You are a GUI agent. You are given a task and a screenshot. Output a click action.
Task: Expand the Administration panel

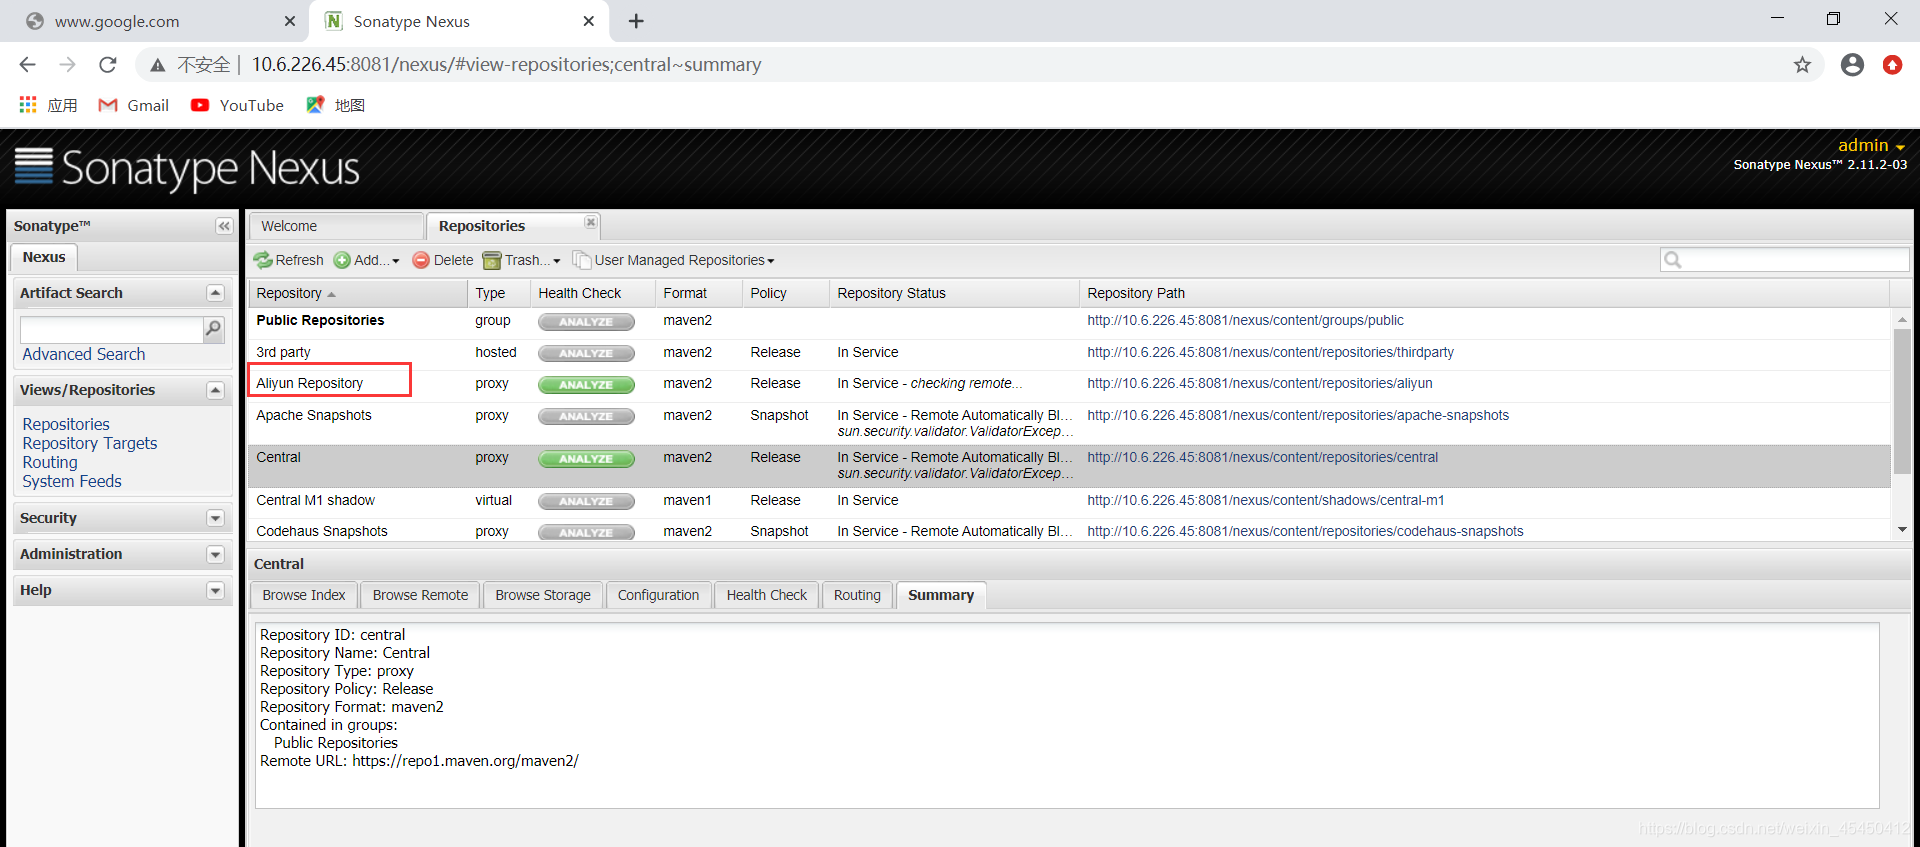pyautogui.click(x=215, y=554)
